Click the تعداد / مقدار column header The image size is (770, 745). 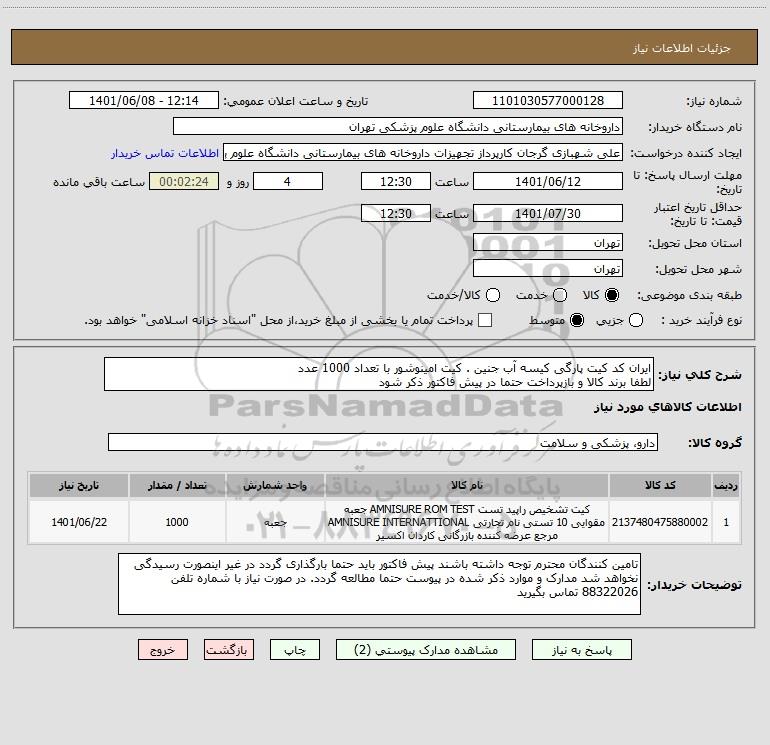coord(177,486)
